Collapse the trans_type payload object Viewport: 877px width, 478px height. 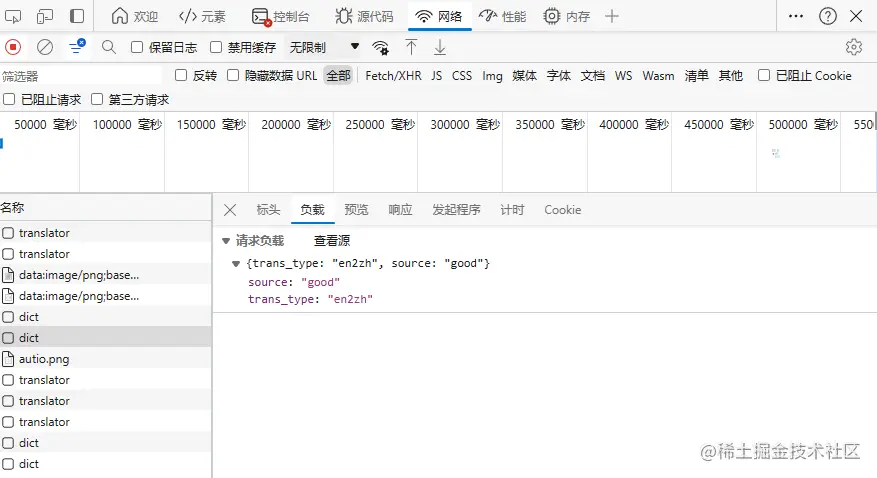[x=236, y=263]
